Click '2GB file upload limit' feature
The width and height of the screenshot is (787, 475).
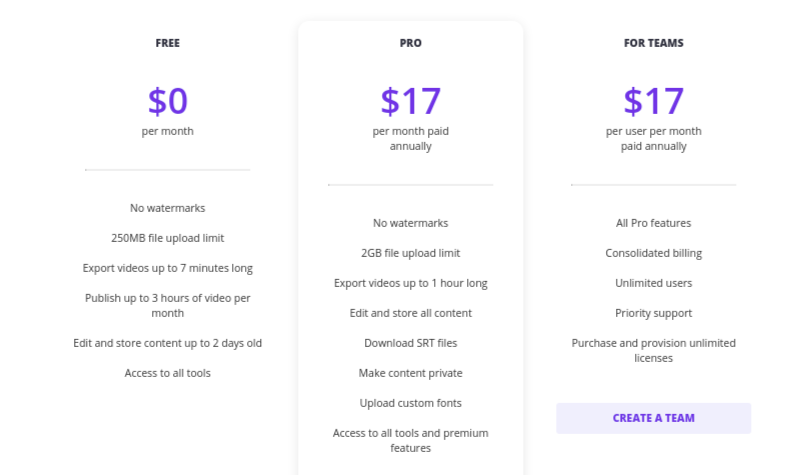click(411, 253)
